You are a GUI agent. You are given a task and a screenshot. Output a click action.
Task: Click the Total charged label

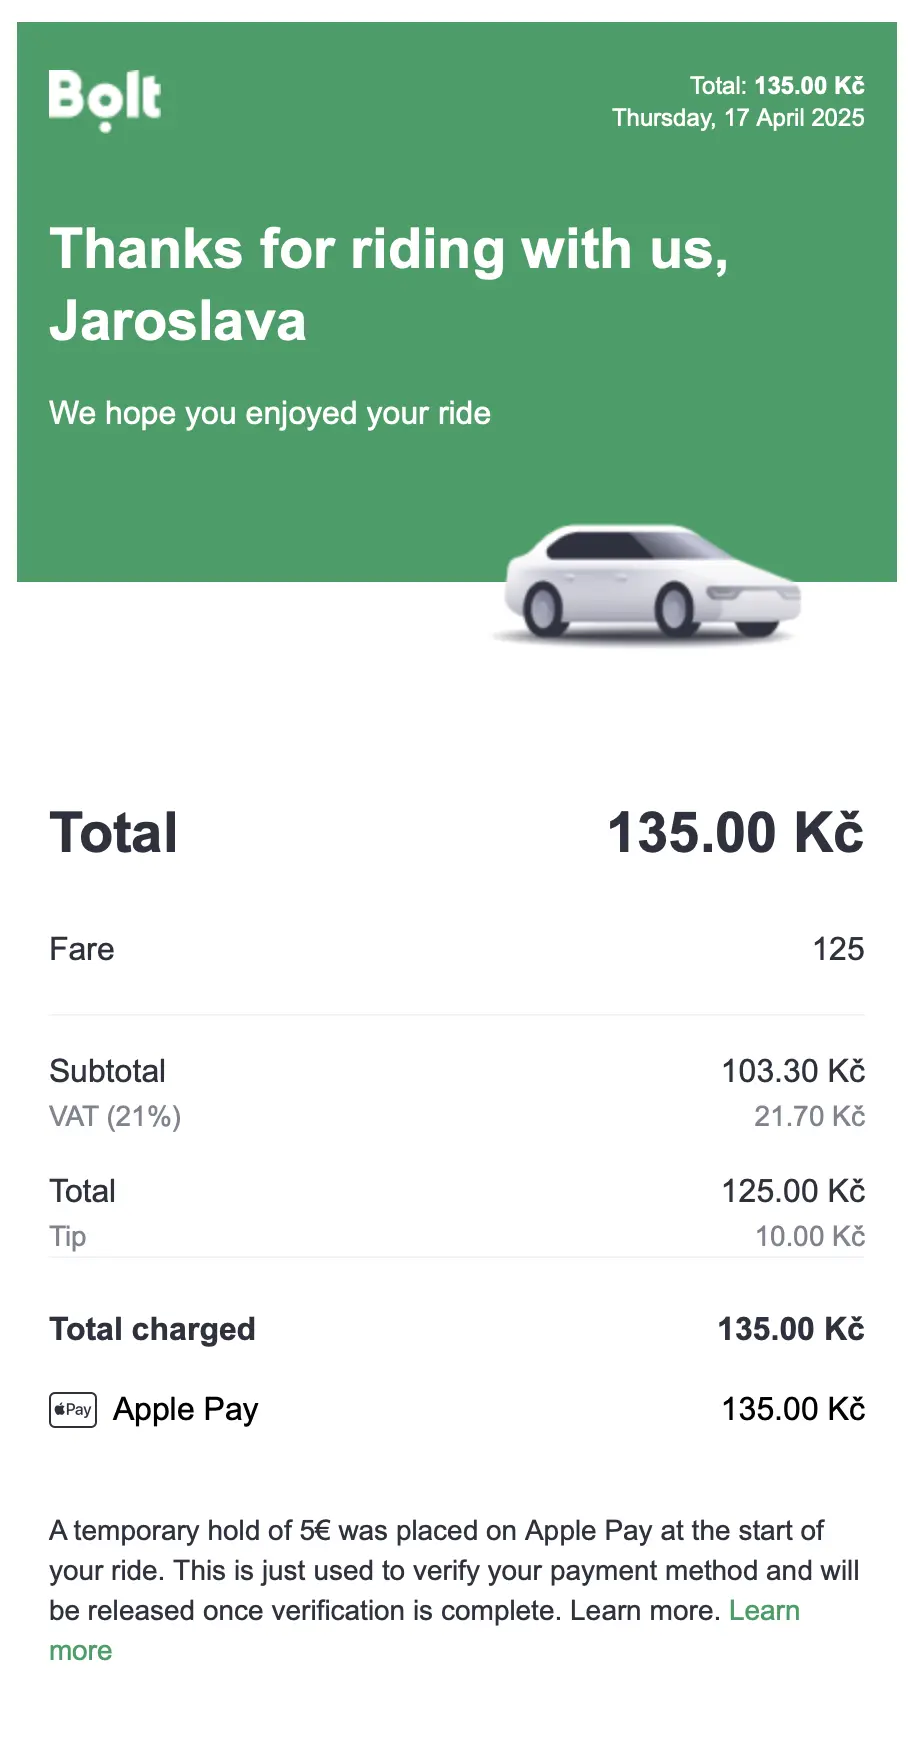pos(153,1329)
